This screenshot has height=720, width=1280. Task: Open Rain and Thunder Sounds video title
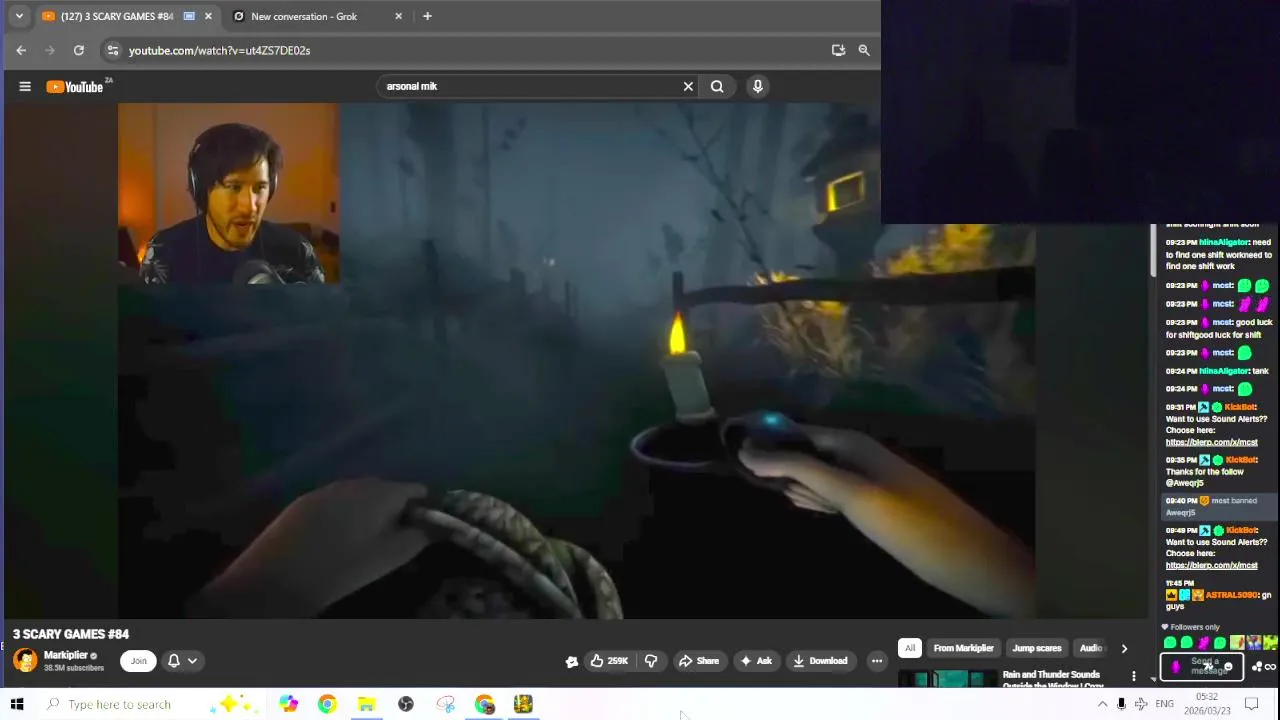(x=1053, y=680)
